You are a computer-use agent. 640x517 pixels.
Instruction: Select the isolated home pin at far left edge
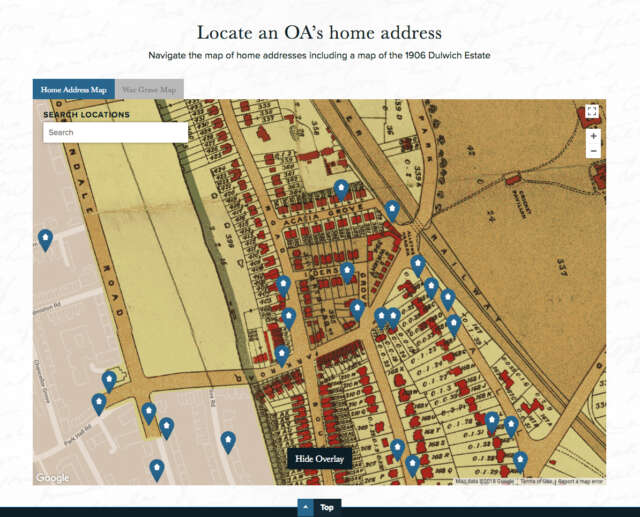click(x=45, y=240)
